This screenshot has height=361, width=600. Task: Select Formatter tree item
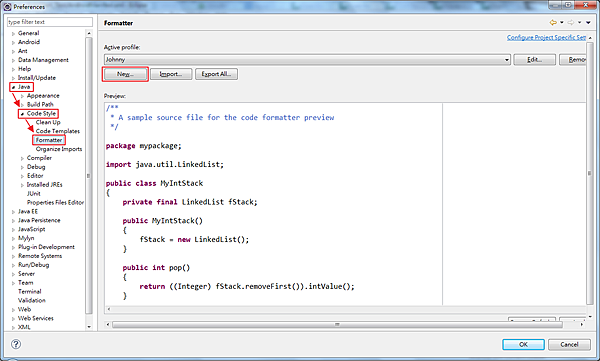pyautogui.click(x=49, y=140)
